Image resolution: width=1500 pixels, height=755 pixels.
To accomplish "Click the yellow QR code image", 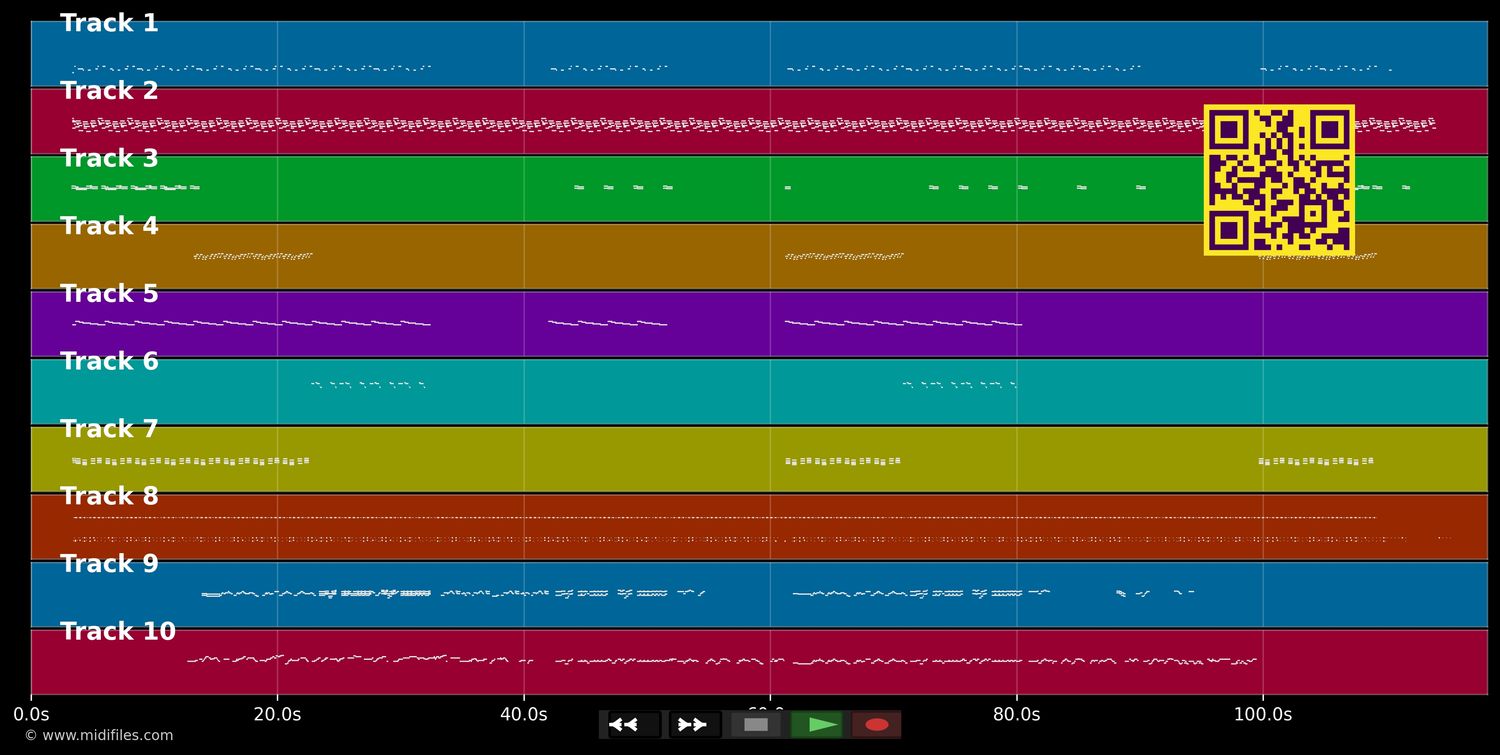I will (1279, 180).
